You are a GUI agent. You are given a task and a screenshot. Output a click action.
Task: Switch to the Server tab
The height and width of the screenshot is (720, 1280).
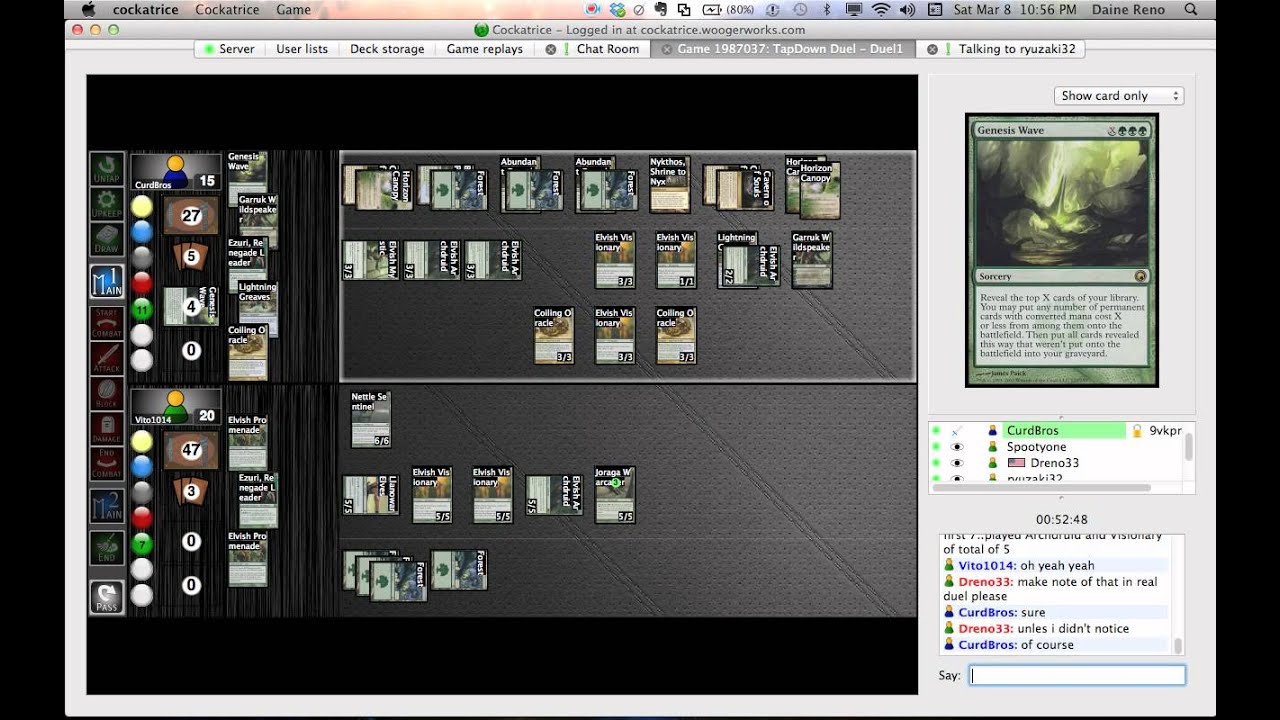click(228, 49)
